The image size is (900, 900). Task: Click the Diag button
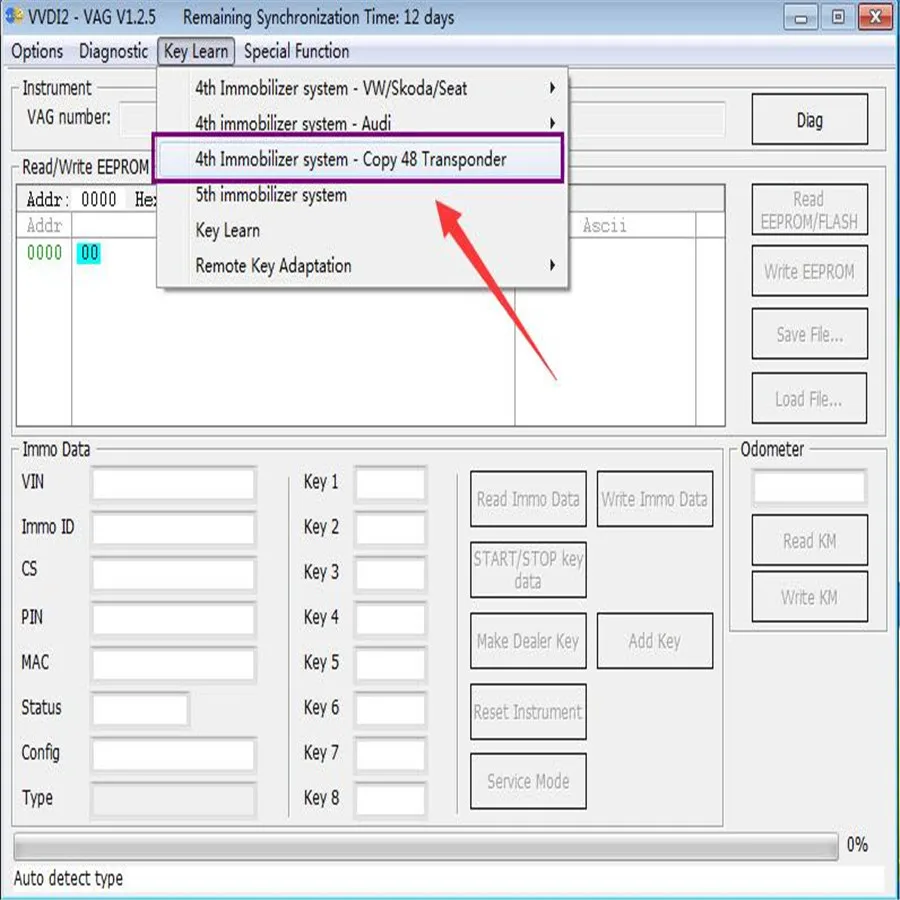coord(809,119)
